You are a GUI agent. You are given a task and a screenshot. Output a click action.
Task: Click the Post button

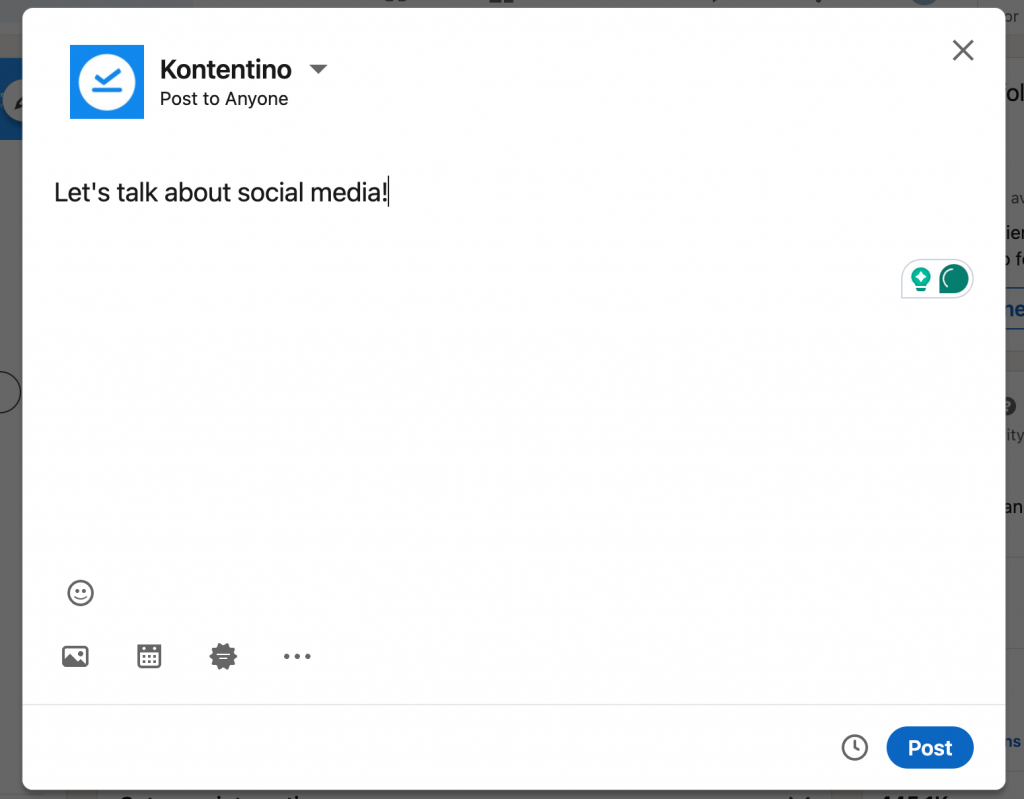tap(929, 747)
